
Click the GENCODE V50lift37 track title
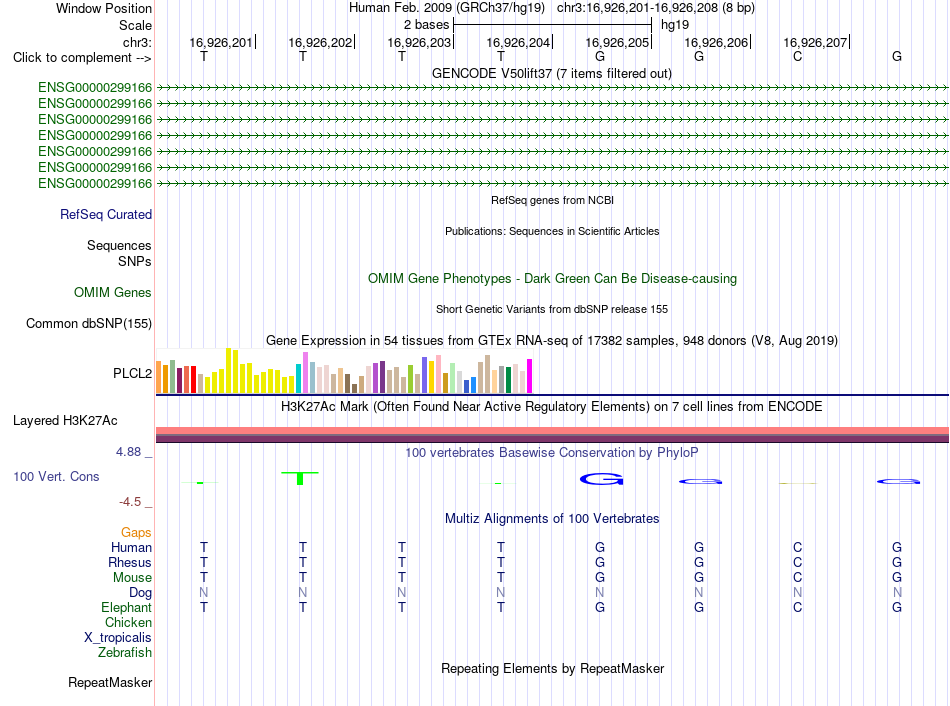pyautogui.click(x=551, y=73)
